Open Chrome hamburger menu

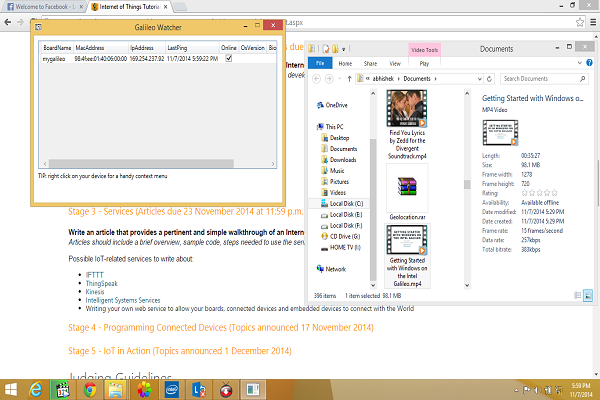tap(593, 22)
